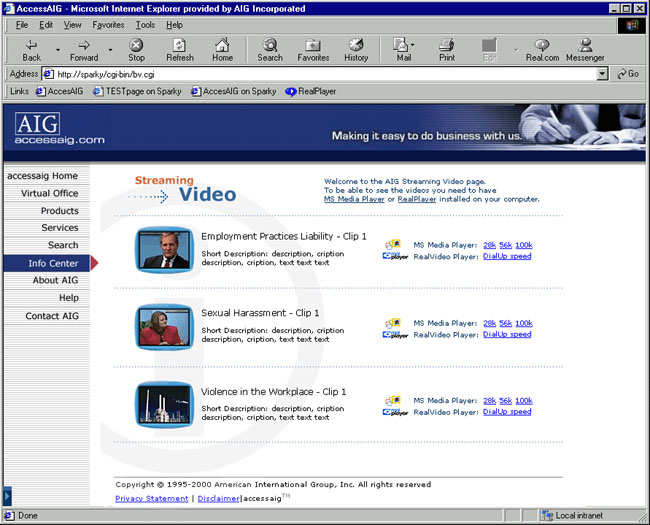The image size is (650, 525).
Task: Hit the Refresh toolbar icon
Action: (x=180, y=46)
